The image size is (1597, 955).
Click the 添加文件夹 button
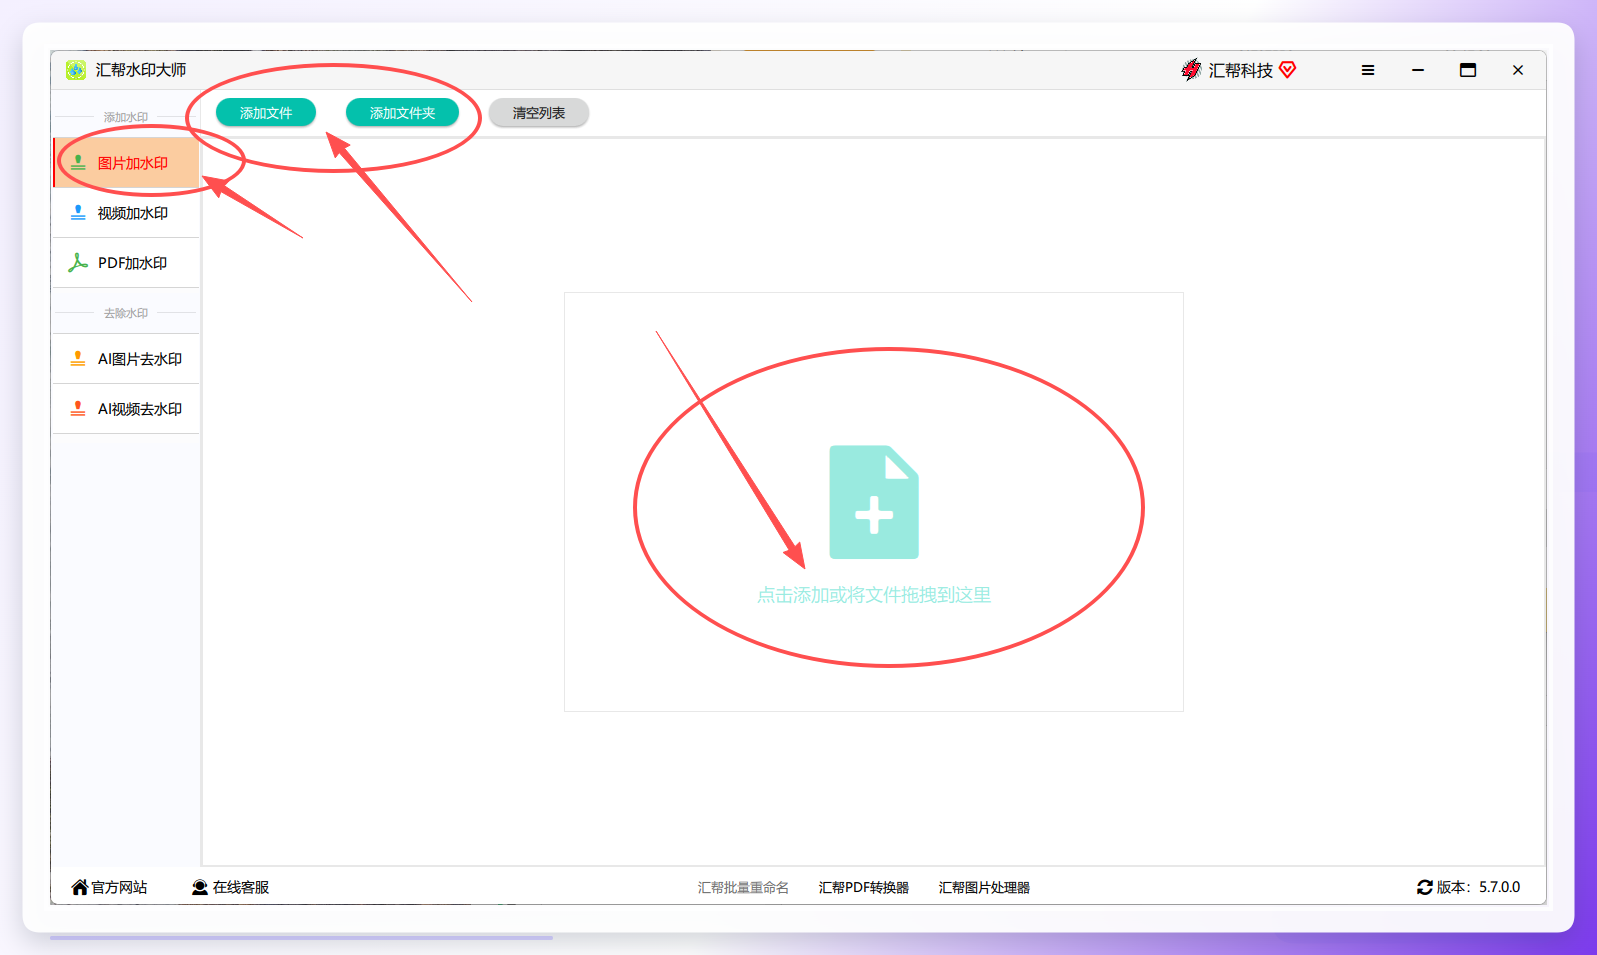click(x=402, y=113)
